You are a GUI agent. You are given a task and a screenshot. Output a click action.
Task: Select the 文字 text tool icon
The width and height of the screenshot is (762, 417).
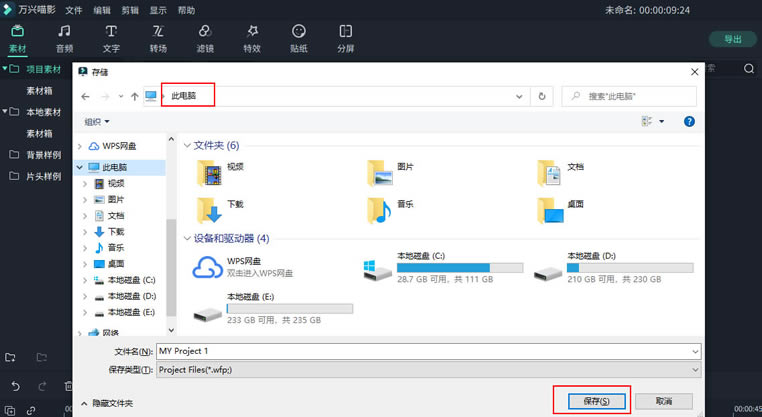pyautogui.click(x=111, y=38)
